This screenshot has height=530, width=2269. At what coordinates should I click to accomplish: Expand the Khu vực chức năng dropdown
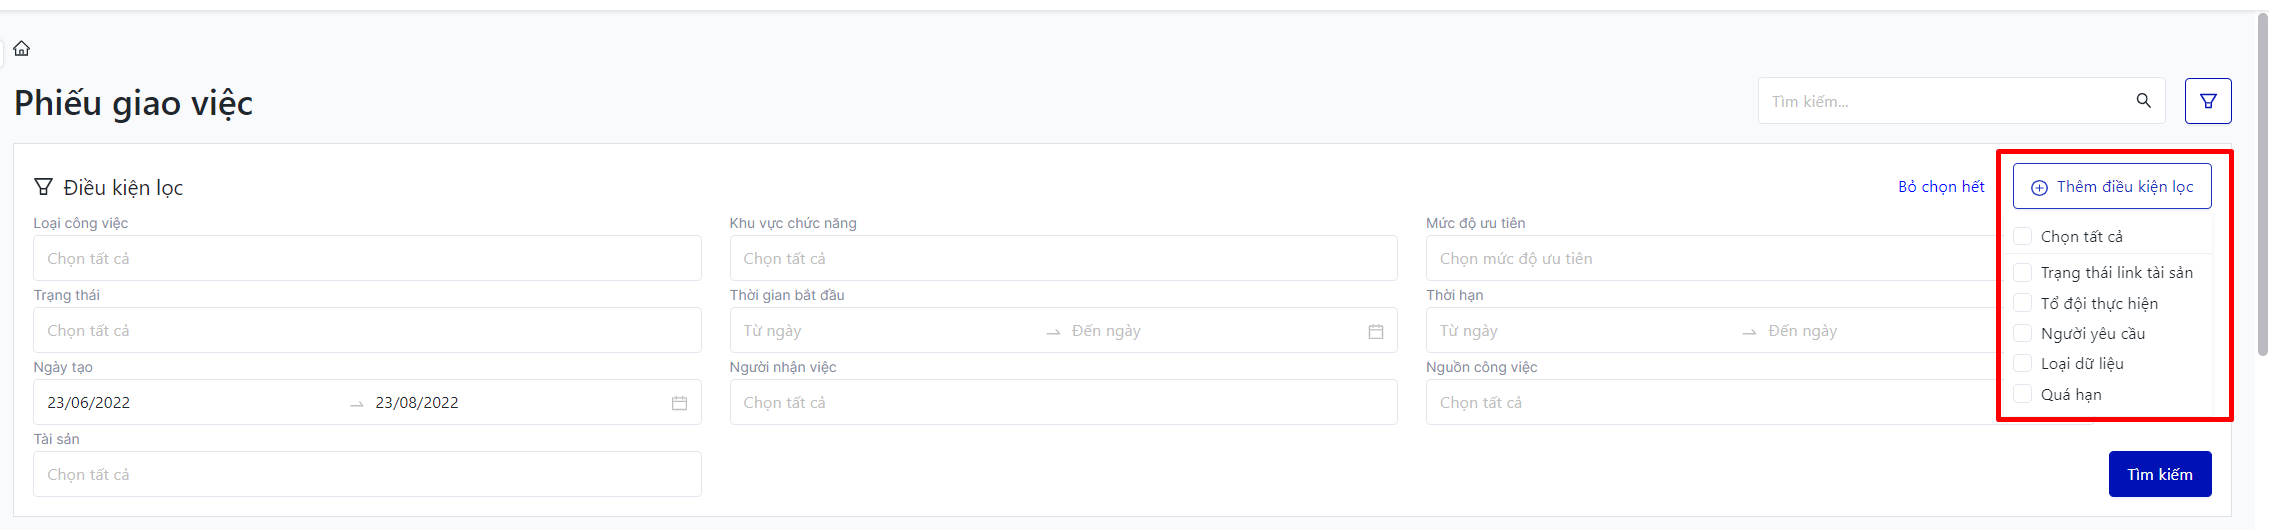pyautogui.click(x=1063, y=259)
